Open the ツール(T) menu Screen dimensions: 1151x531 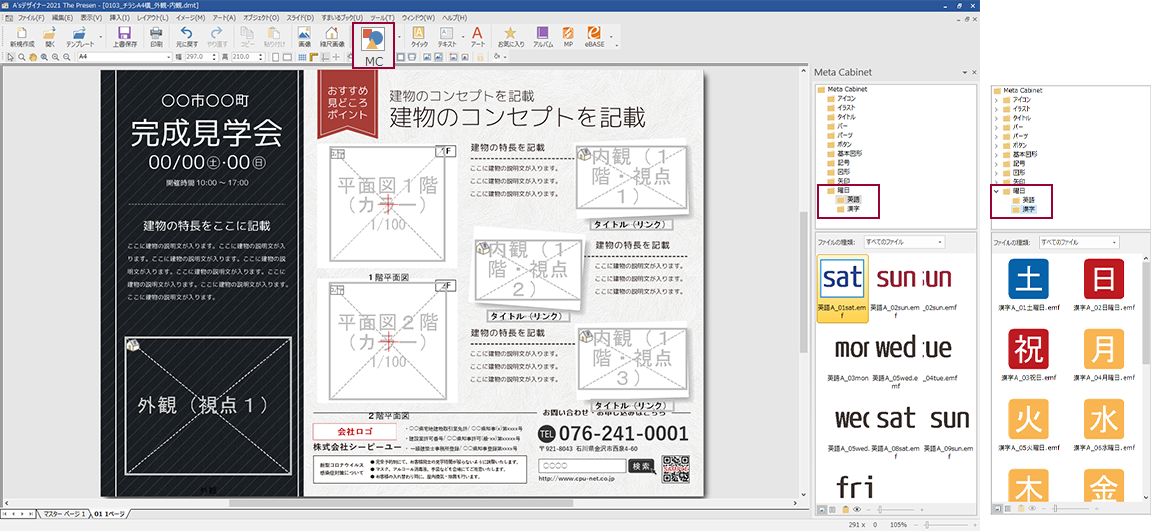click(382, 17)
